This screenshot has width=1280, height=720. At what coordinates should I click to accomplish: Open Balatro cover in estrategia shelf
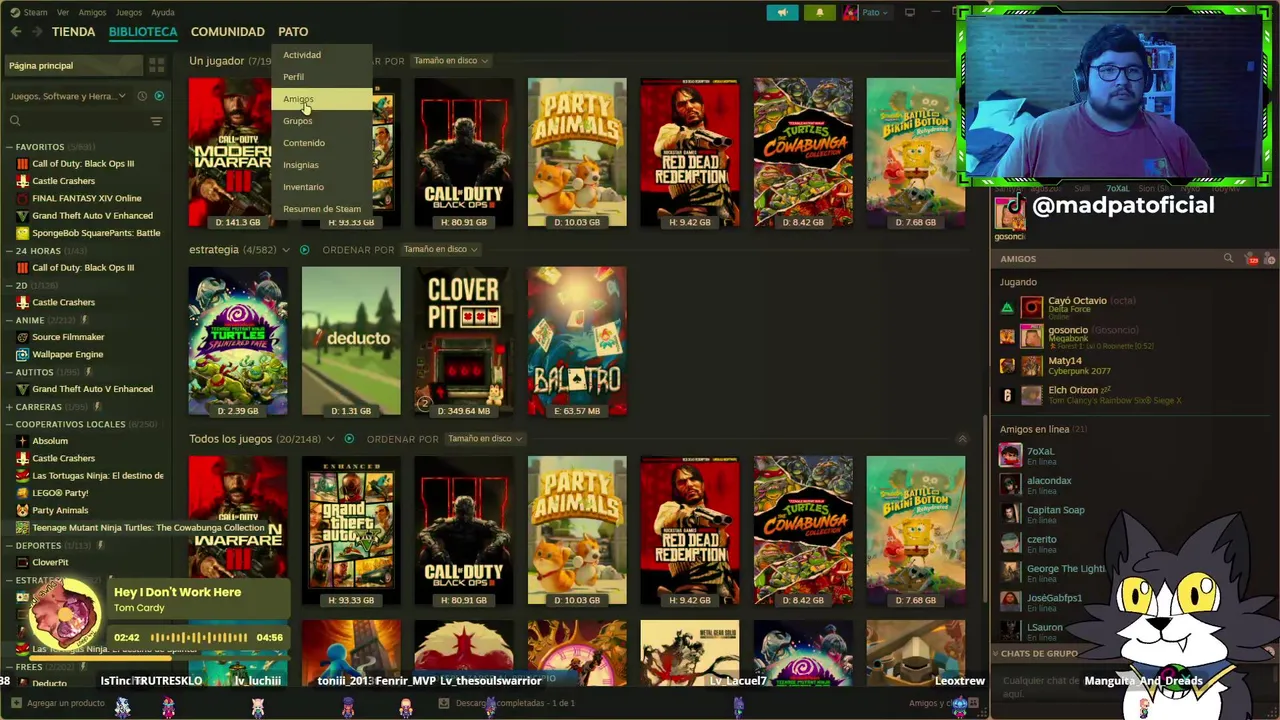(577, 341)
